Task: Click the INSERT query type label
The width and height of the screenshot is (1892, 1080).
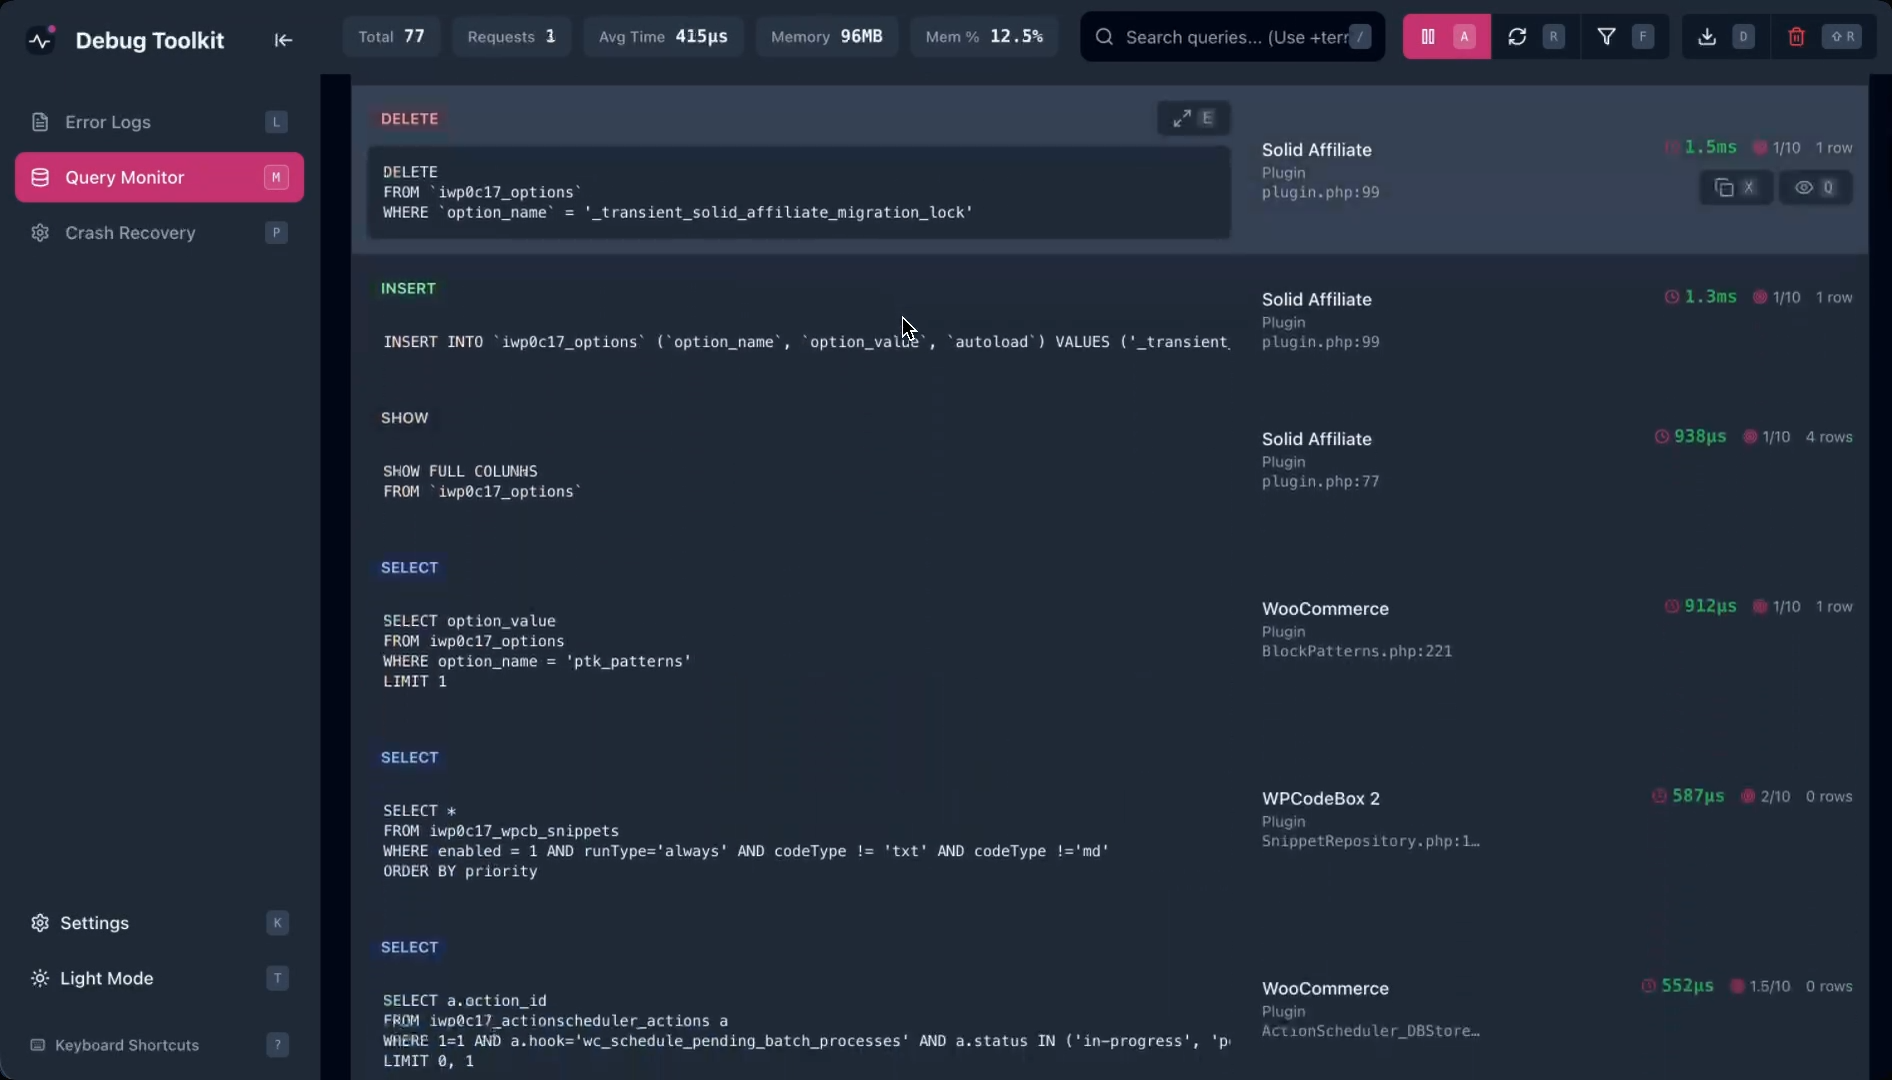Action: [408, 289]
